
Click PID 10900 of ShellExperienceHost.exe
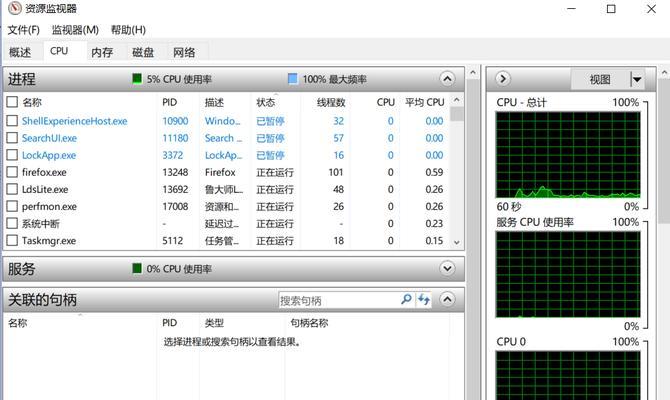click(x=175, y=121)
